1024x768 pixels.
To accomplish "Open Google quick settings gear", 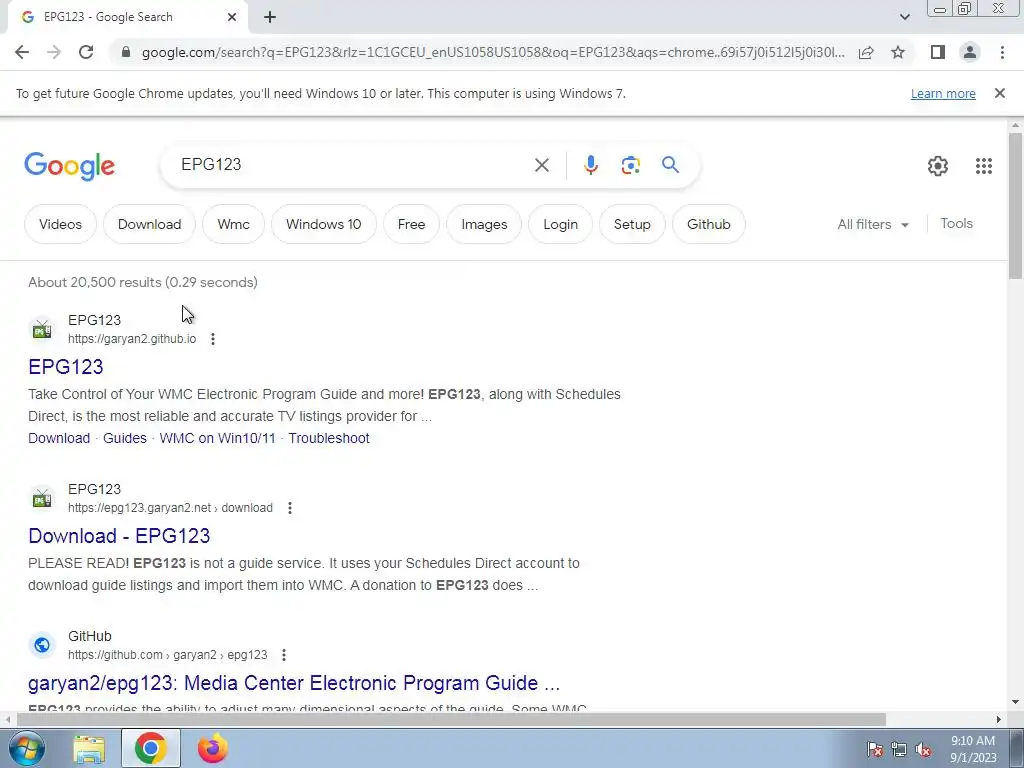I will (938, 166).
